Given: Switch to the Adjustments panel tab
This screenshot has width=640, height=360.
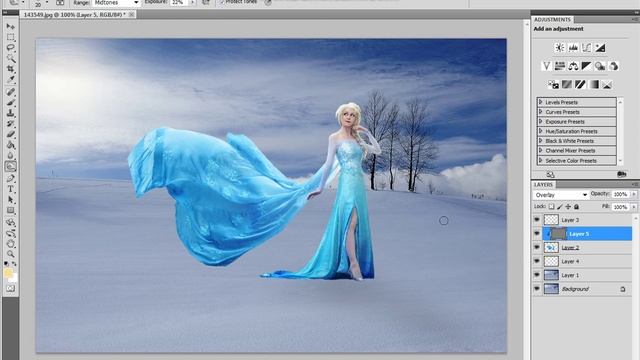Looking at the screenshot, I should point(552,20).
